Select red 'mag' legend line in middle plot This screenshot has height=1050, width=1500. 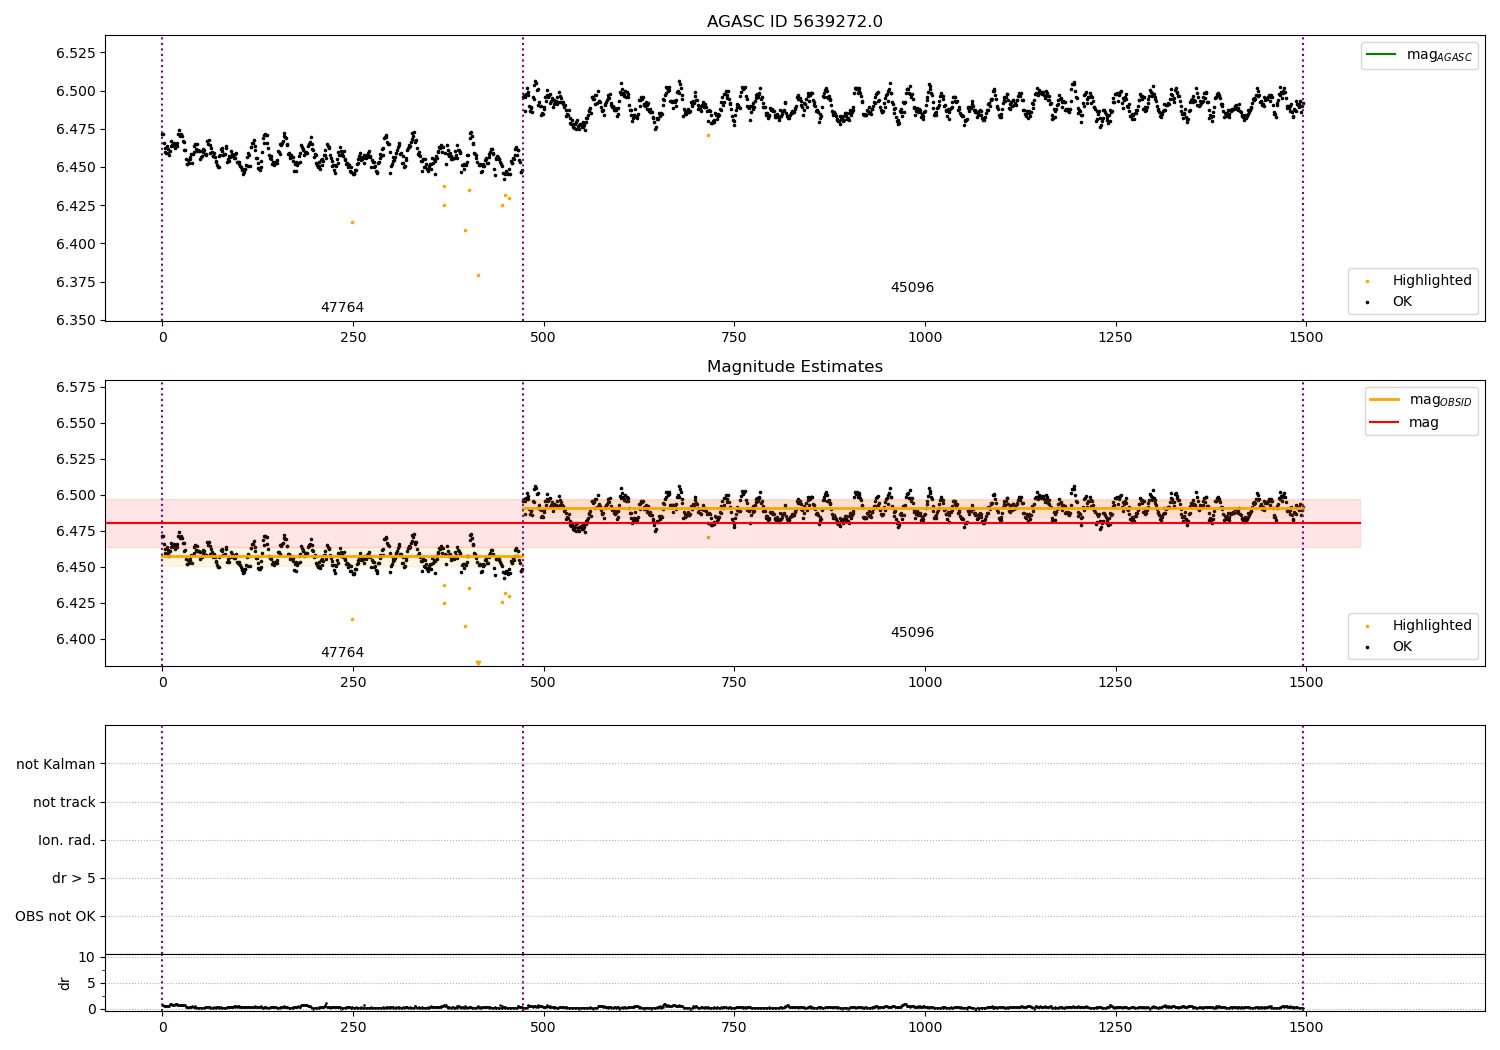(1385, 422)
